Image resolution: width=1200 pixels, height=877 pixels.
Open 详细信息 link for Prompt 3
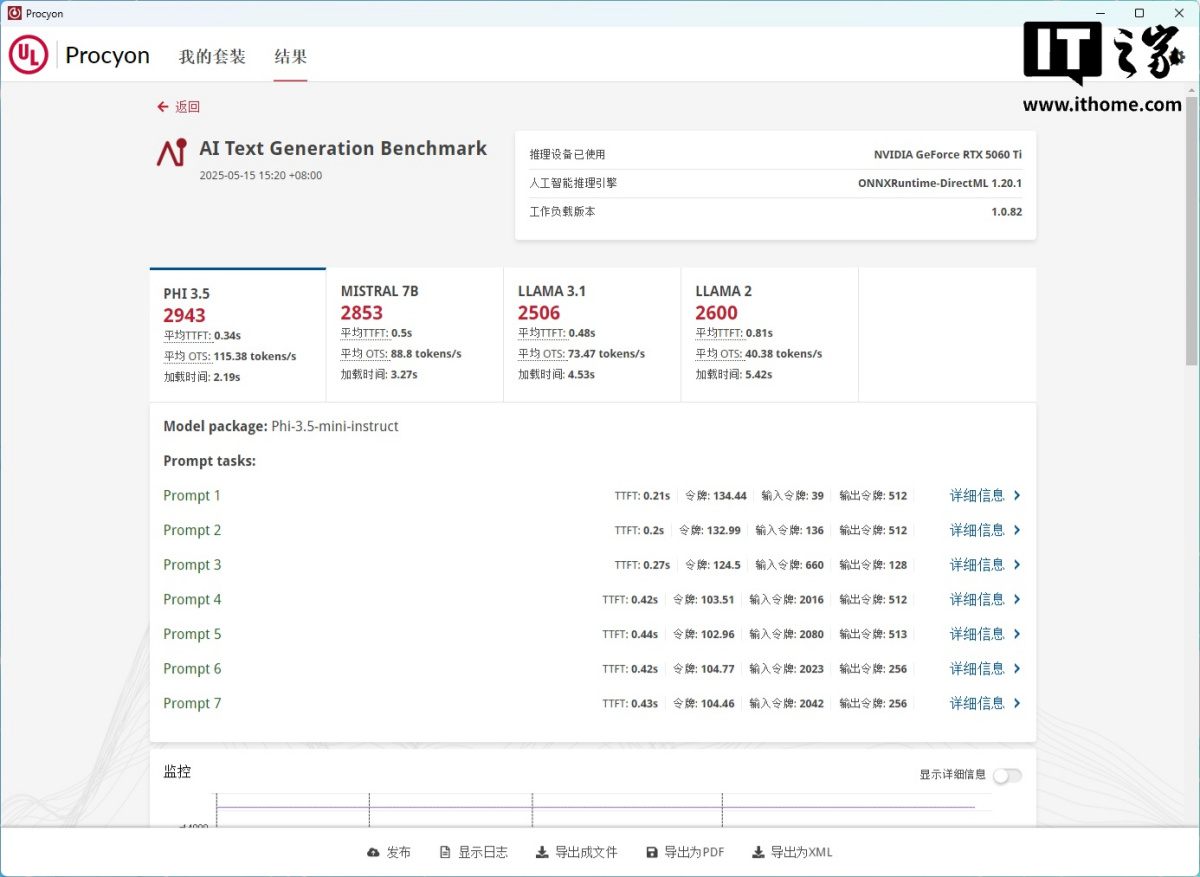977,565
